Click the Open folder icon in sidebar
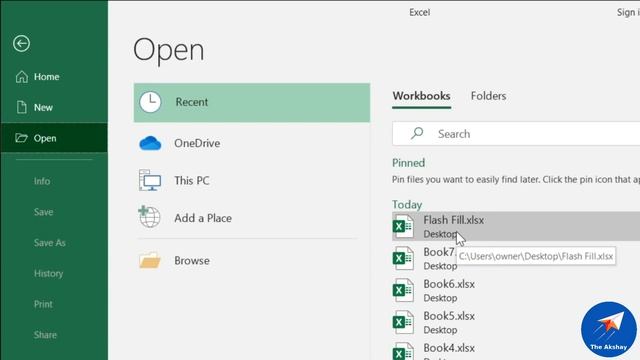Image resolution: width=640 pixels, height=360 pixels. (21, 138)
